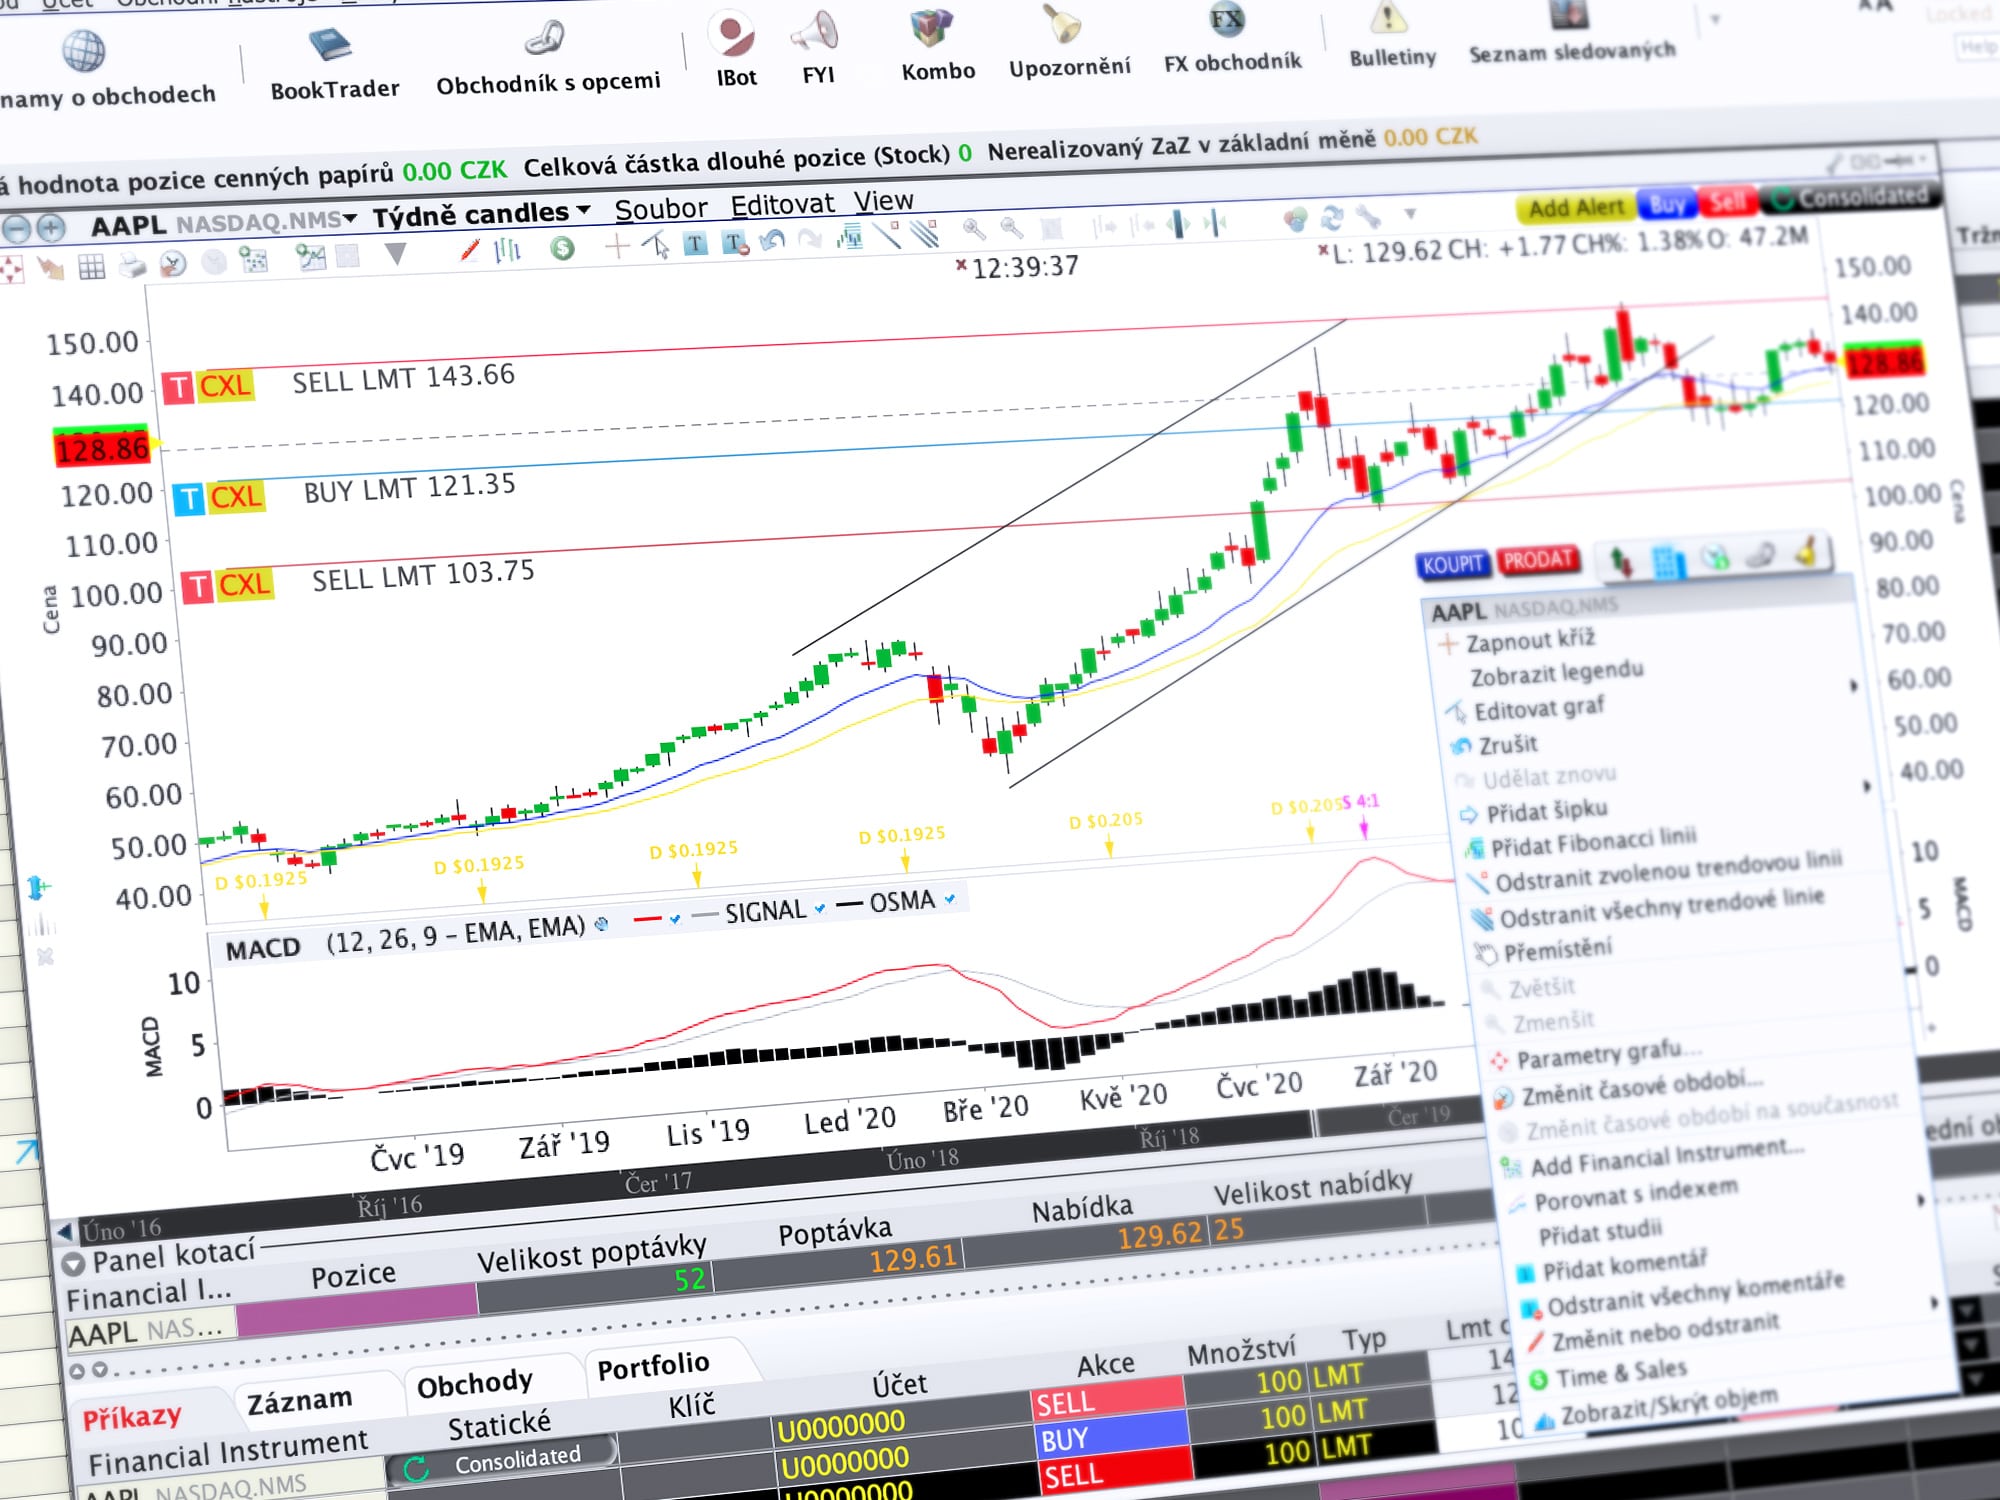
Task: Open MACD parameter settings icon
Action: (x=601, y=924)
